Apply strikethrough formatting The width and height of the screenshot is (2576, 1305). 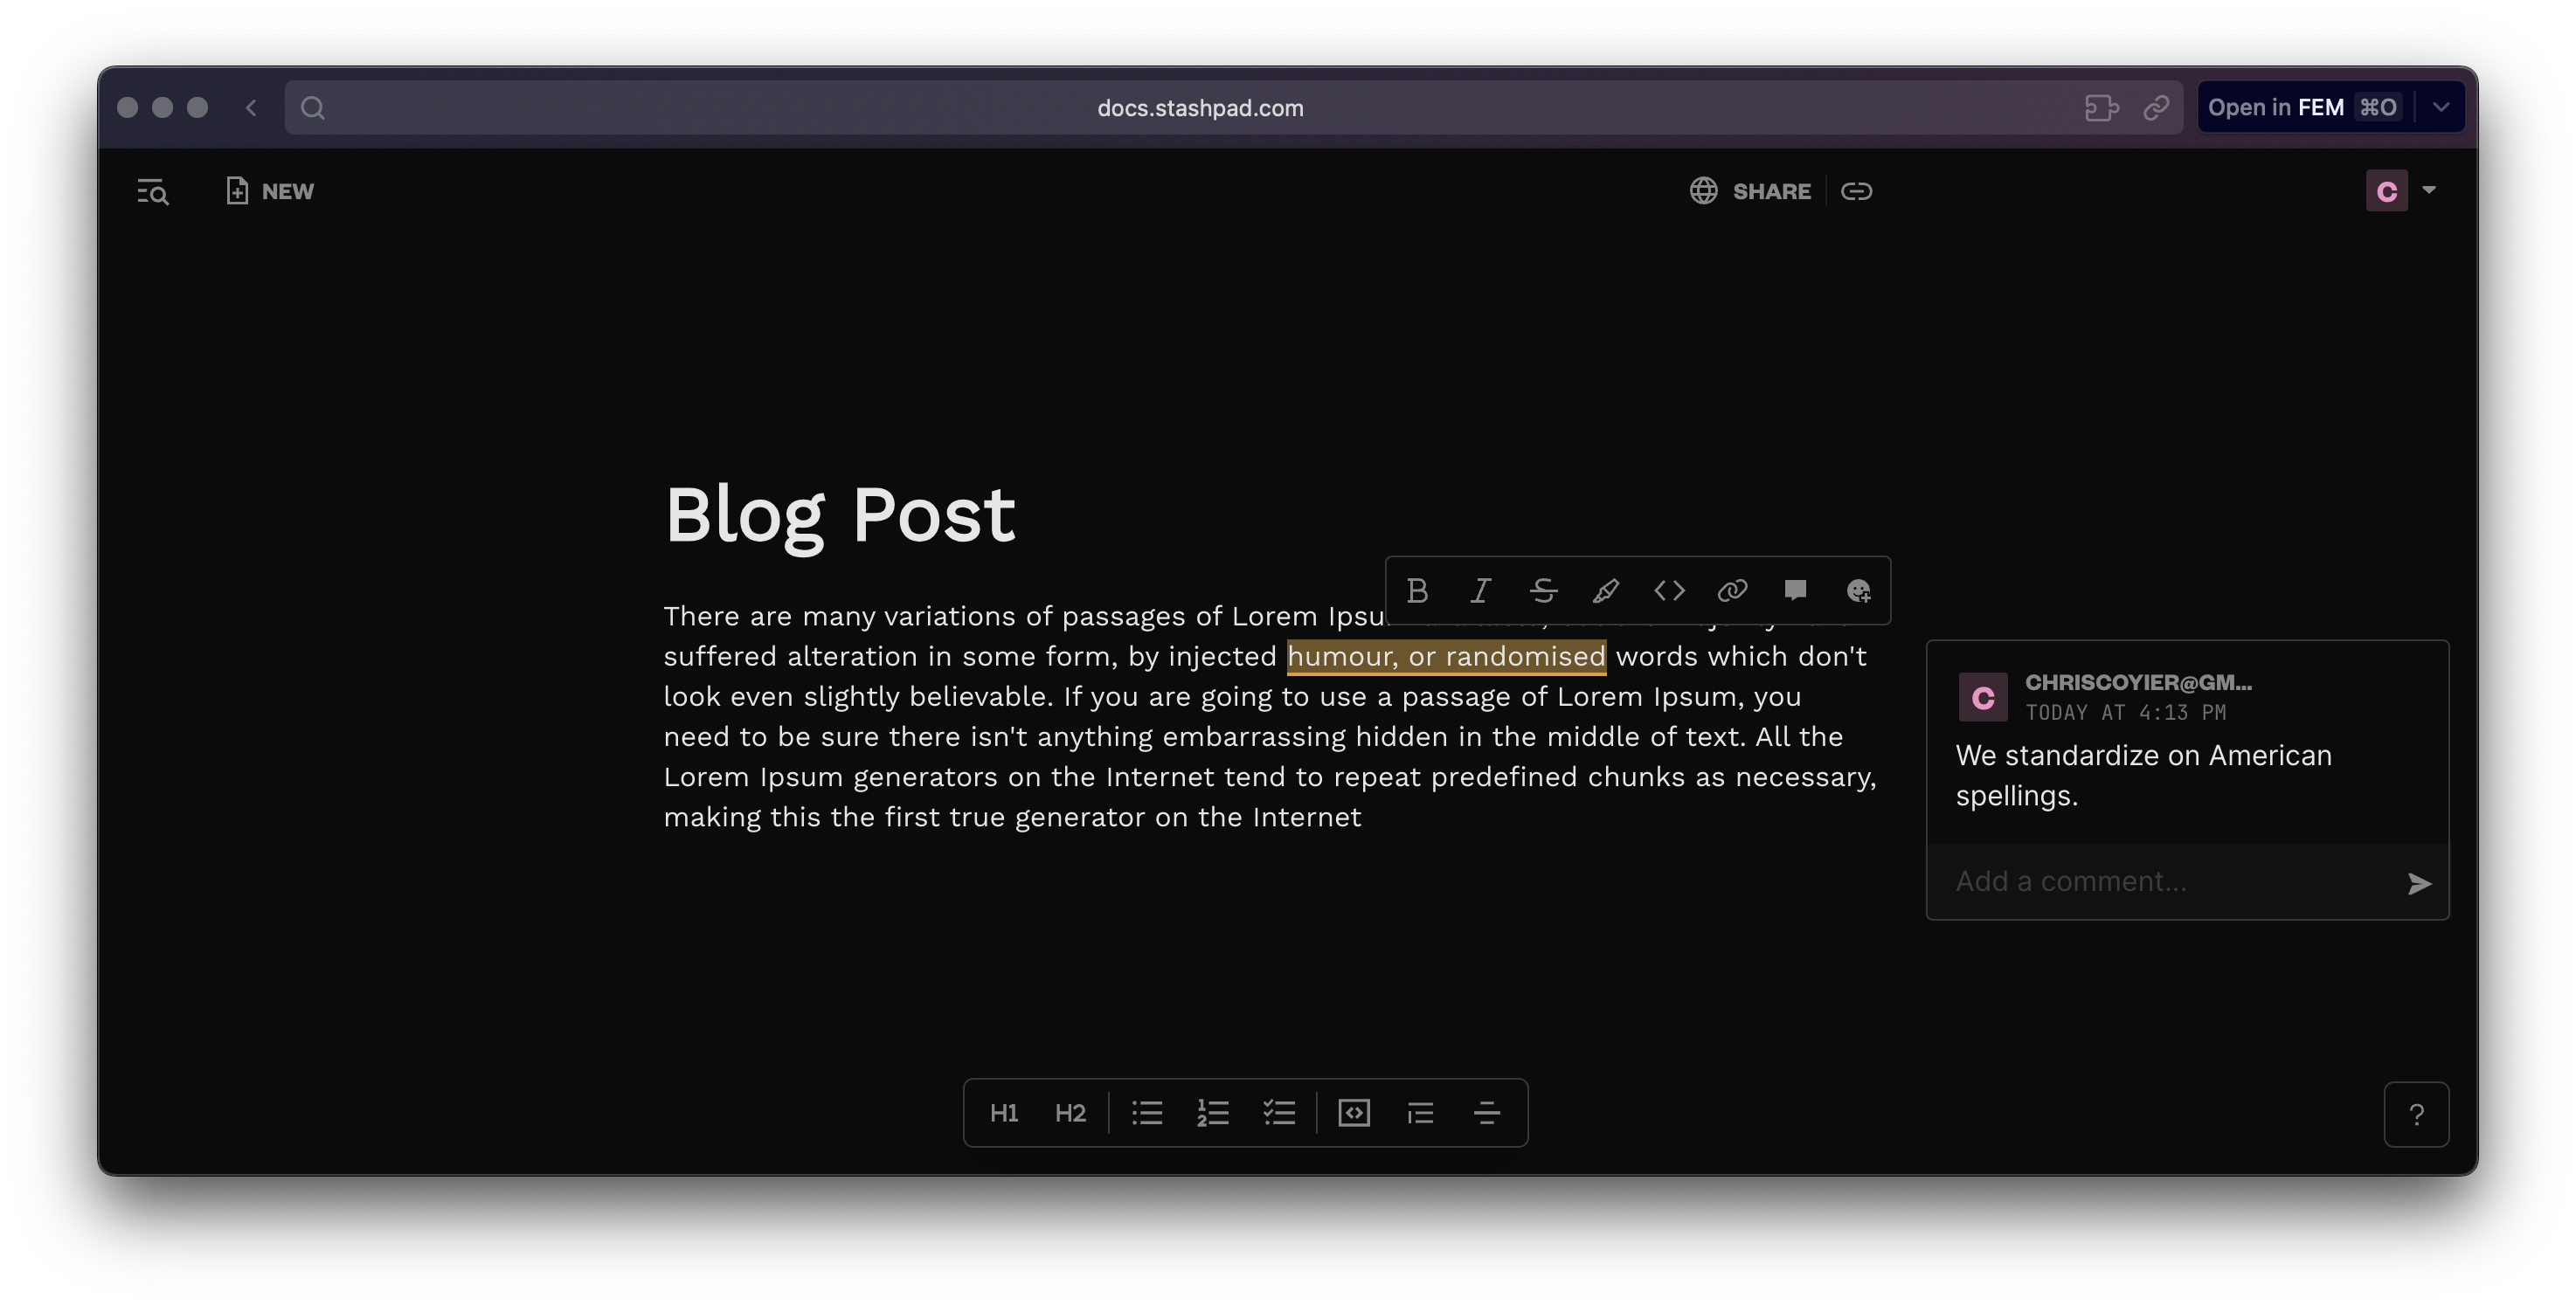click(x=1543, y=591)
